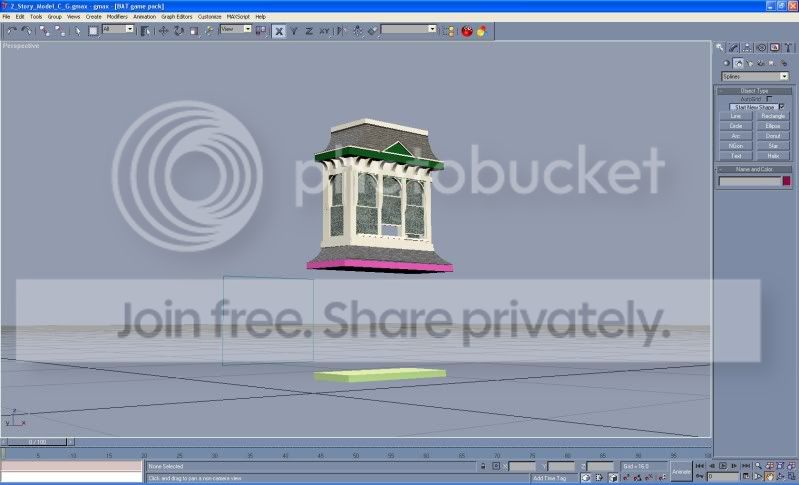This screenshot has height=485, width=799.
Task: Click the Line shape button
Action: [736, 116]
